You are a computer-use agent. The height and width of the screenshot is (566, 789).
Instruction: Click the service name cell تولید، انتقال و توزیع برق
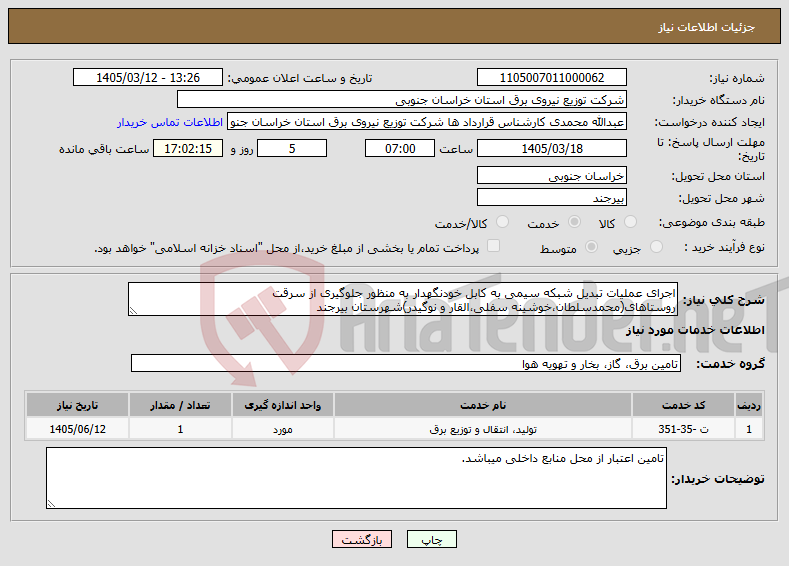tap(483, 429)
